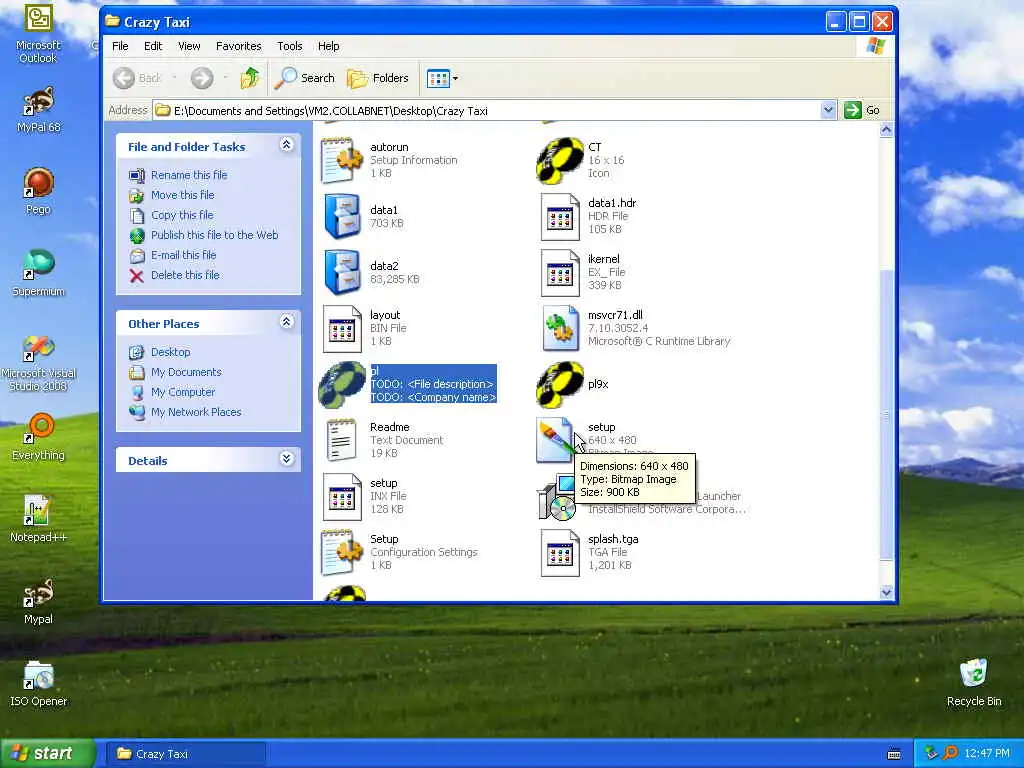
Task: Go to My Network Places
Action: tap(196, 412)
